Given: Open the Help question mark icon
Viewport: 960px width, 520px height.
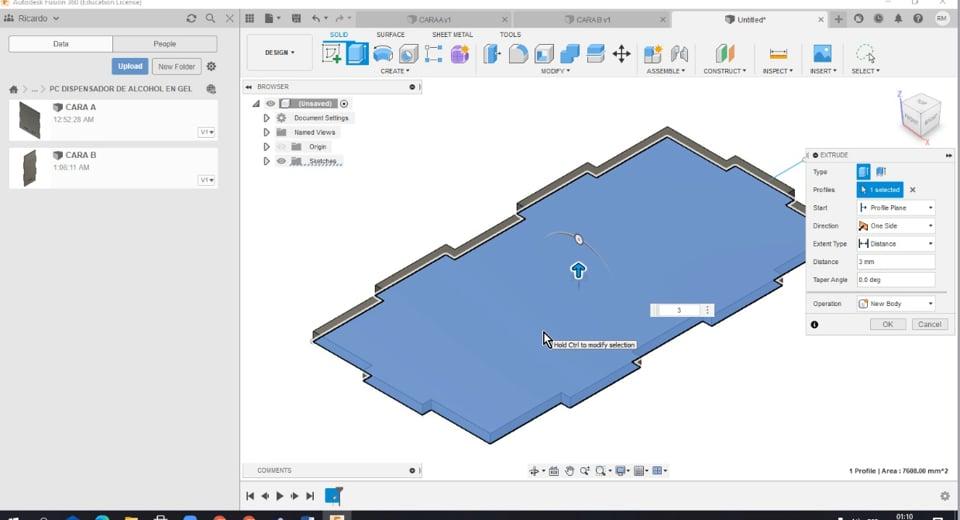Looking at the screenshot, I should [x=918, y=19].
